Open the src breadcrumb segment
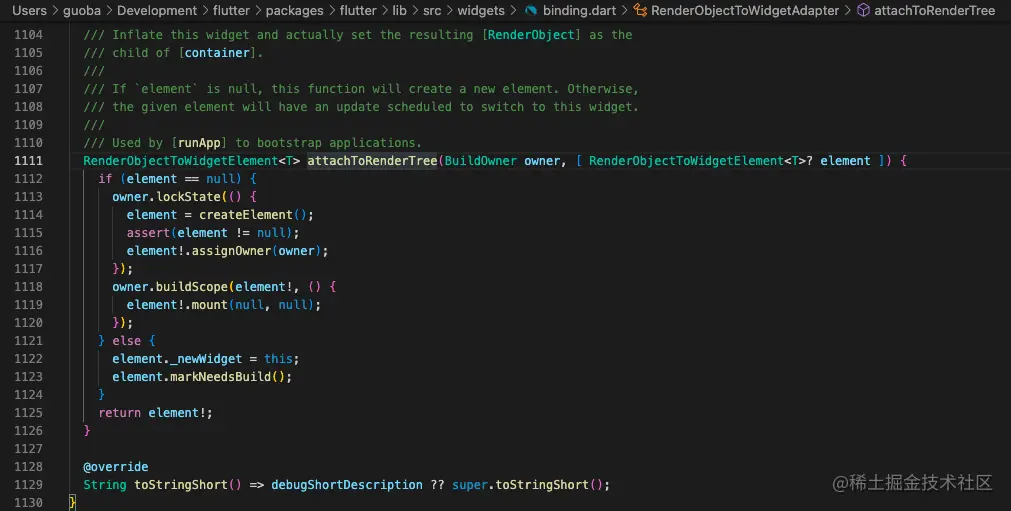The image size is (1011, 511). 432,10
